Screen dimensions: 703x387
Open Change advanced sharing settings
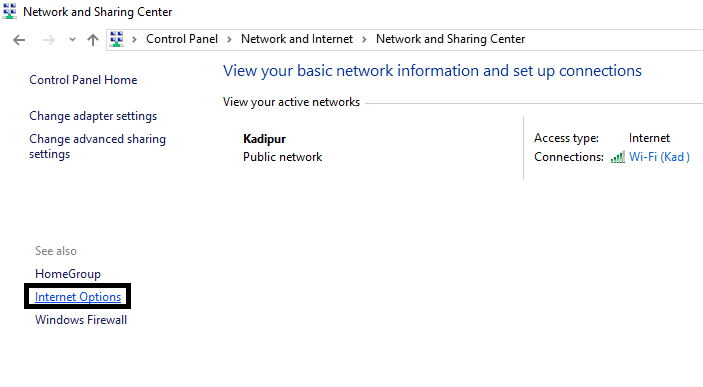pyautogui.click(x=97, y=146)
